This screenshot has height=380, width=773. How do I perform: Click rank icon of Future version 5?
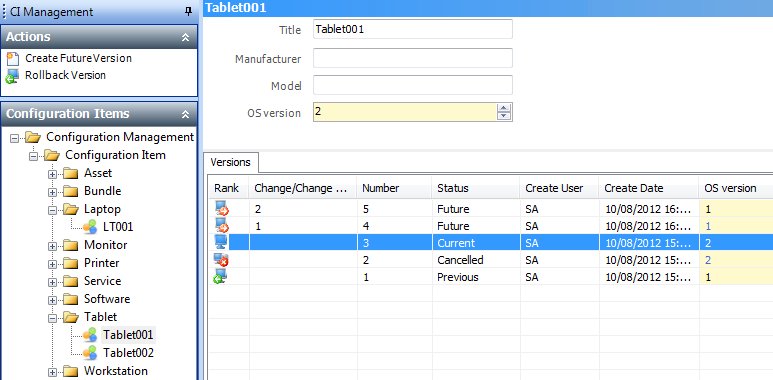tap(221, 209)
